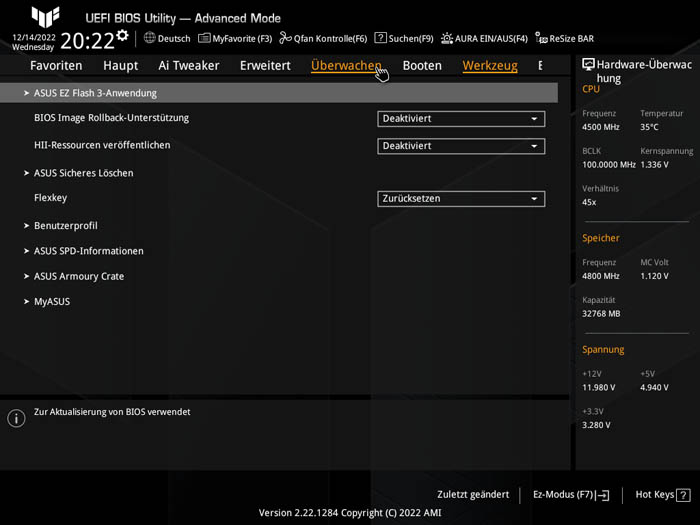Click HII-Ressourcen veröffentlichen label
Image resolution: width=700 pixels, height=525 pixels.
coord(102,145)
